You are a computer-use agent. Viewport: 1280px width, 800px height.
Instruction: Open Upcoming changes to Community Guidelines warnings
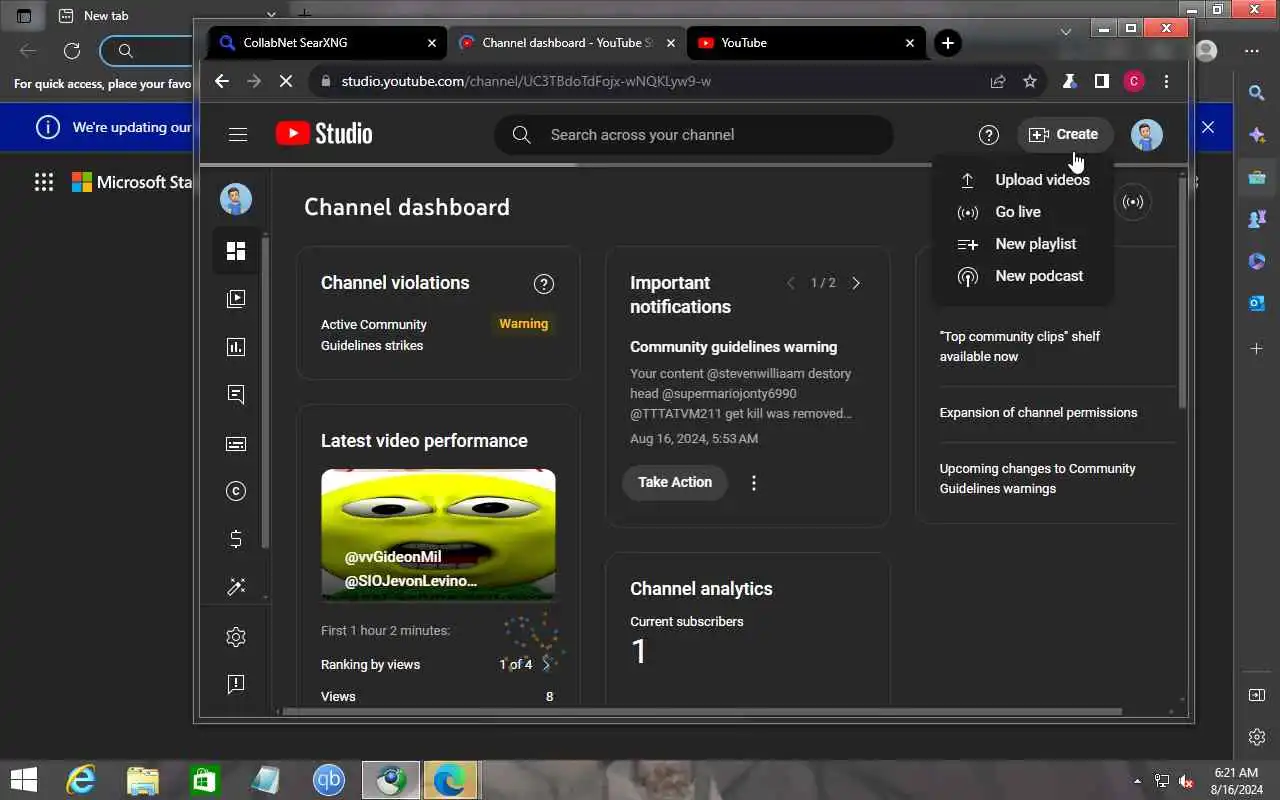[1037, 478]
